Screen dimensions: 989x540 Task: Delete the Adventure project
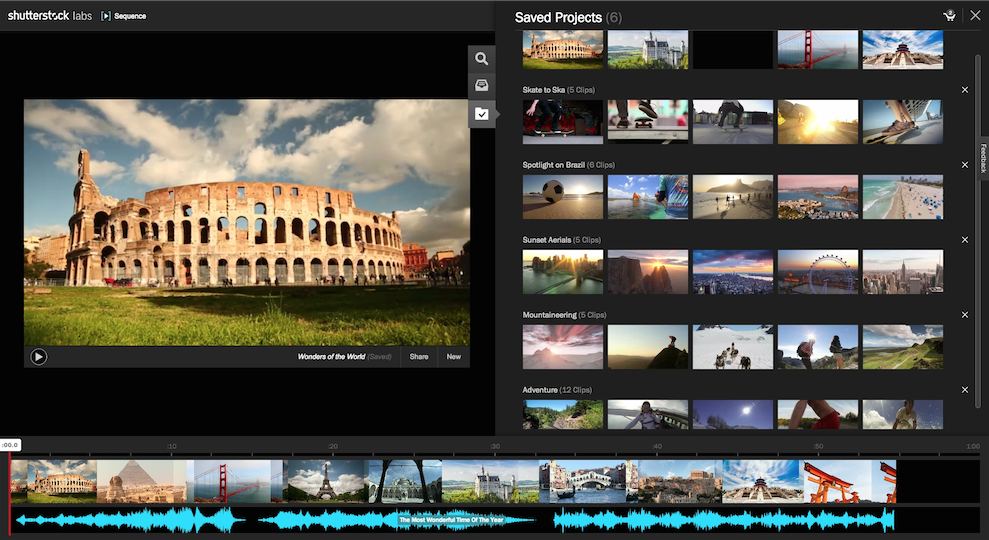(x=965, y=390)
